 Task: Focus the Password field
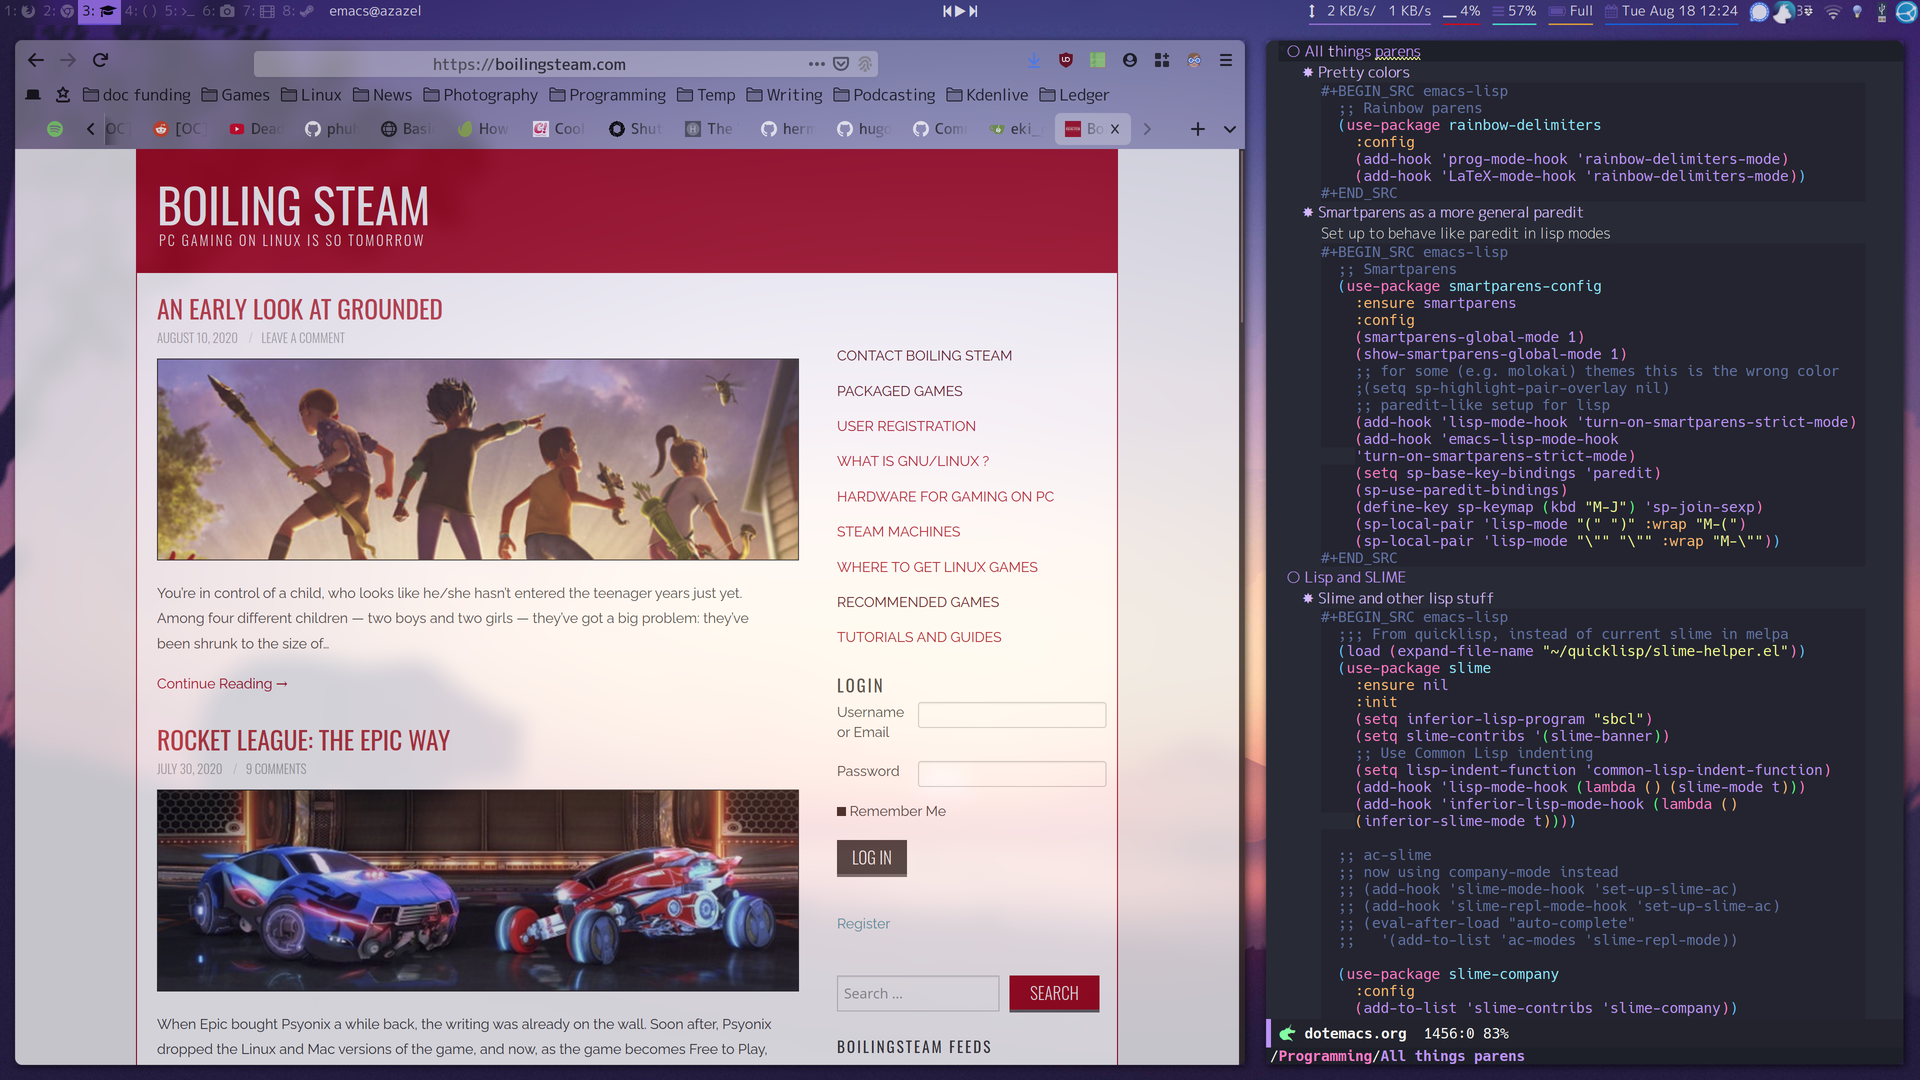click(x=1012, y=774)
